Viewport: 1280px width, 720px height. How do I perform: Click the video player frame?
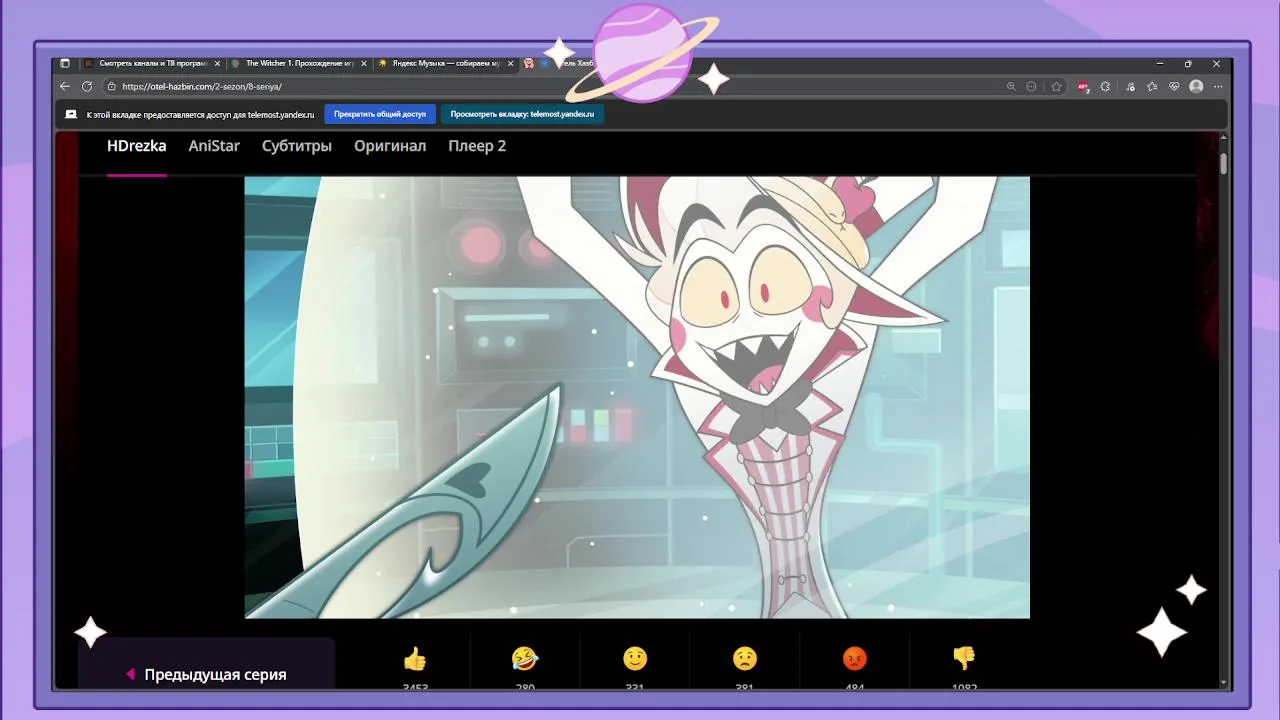point(637,397)
